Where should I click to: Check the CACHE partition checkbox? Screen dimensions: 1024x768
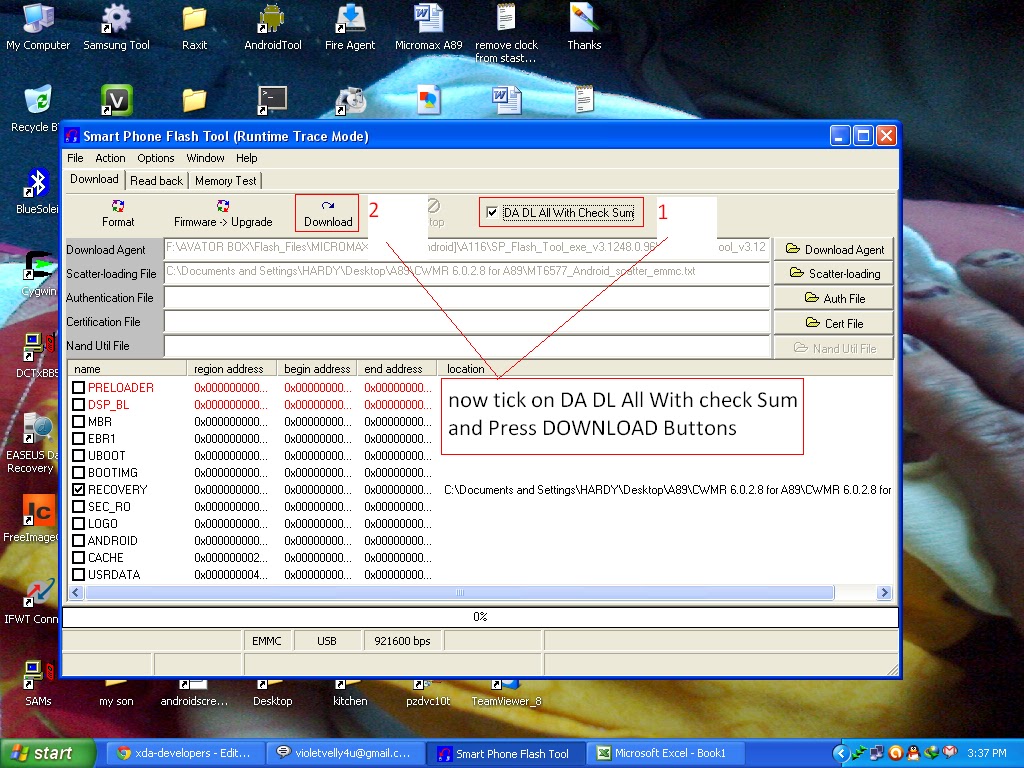click(x=78, y=557)
